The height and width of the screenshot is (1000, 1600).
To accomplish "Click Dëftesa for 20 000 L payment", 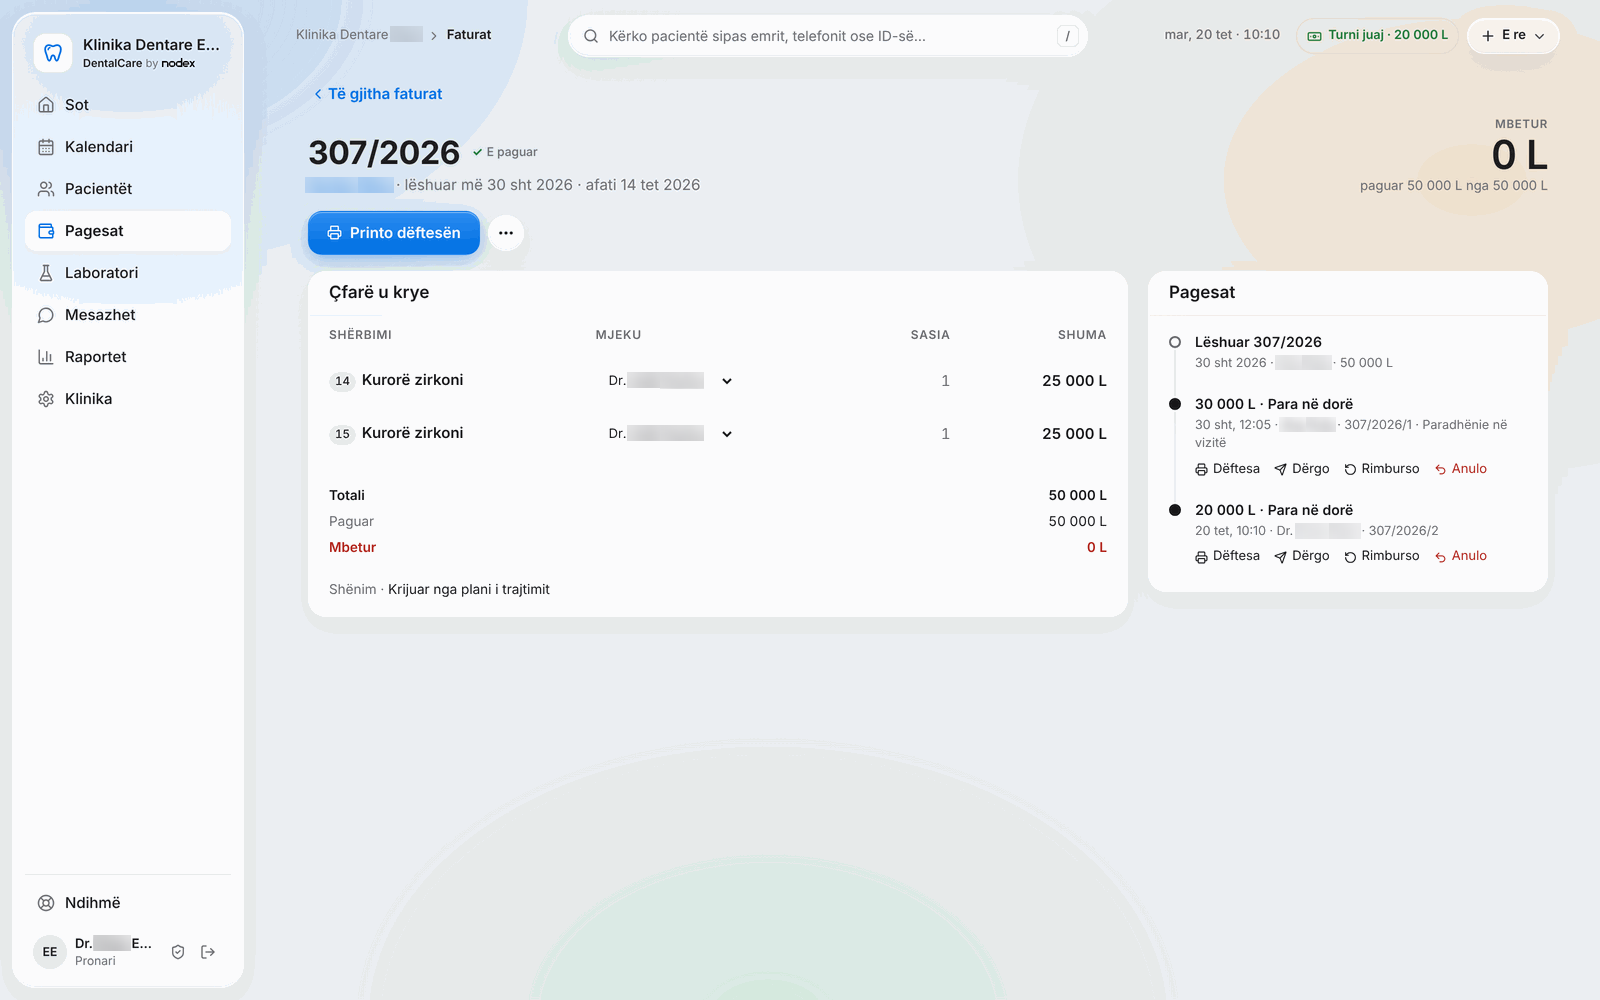I will click(1227, 556).
